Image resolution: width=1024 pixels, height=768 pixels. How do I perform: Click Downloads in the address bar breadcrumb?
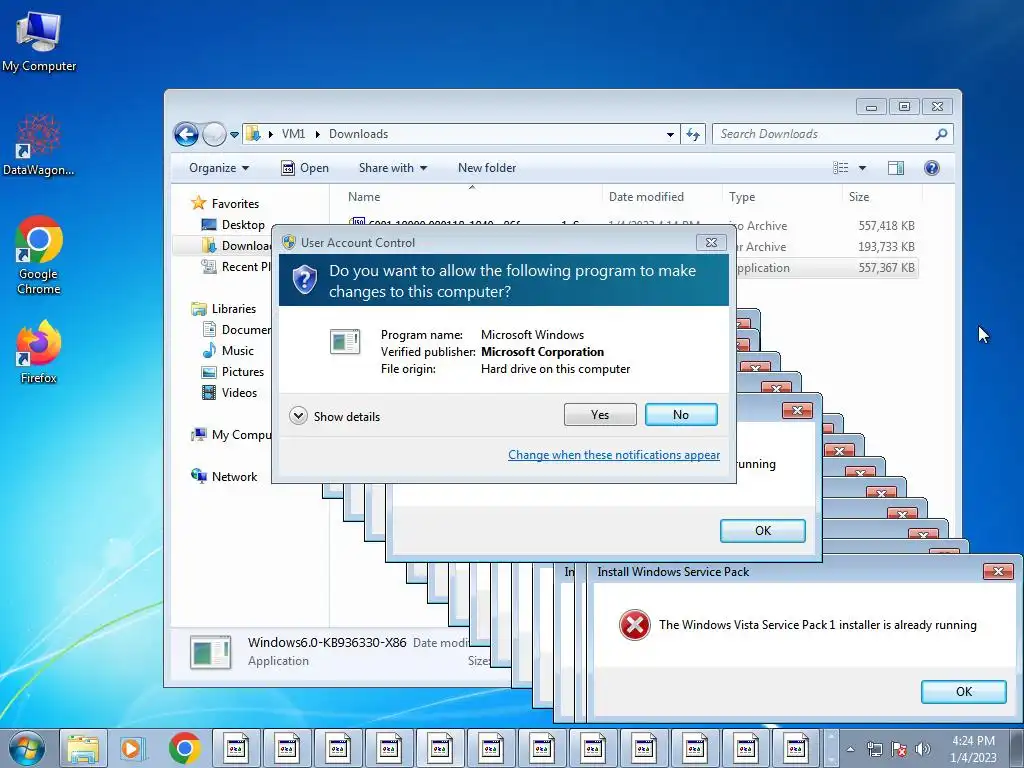click(359, 134)
